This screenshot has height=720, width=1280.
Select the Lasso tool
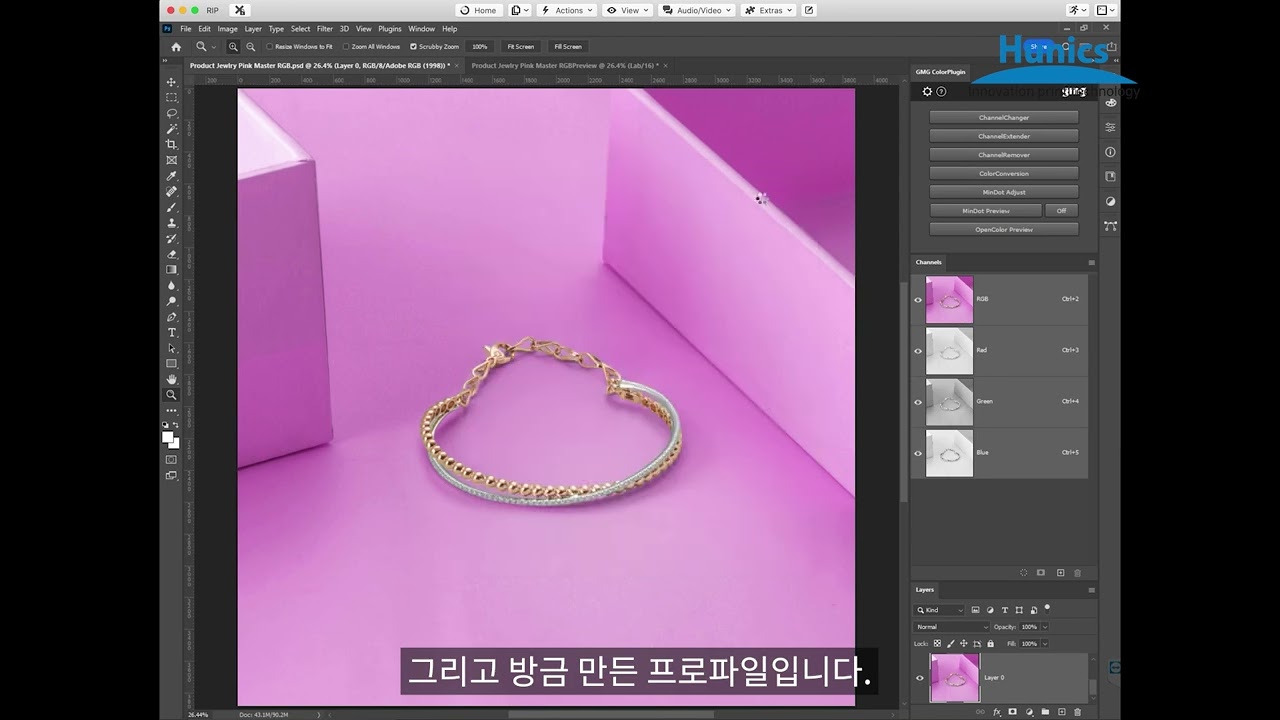171,113
